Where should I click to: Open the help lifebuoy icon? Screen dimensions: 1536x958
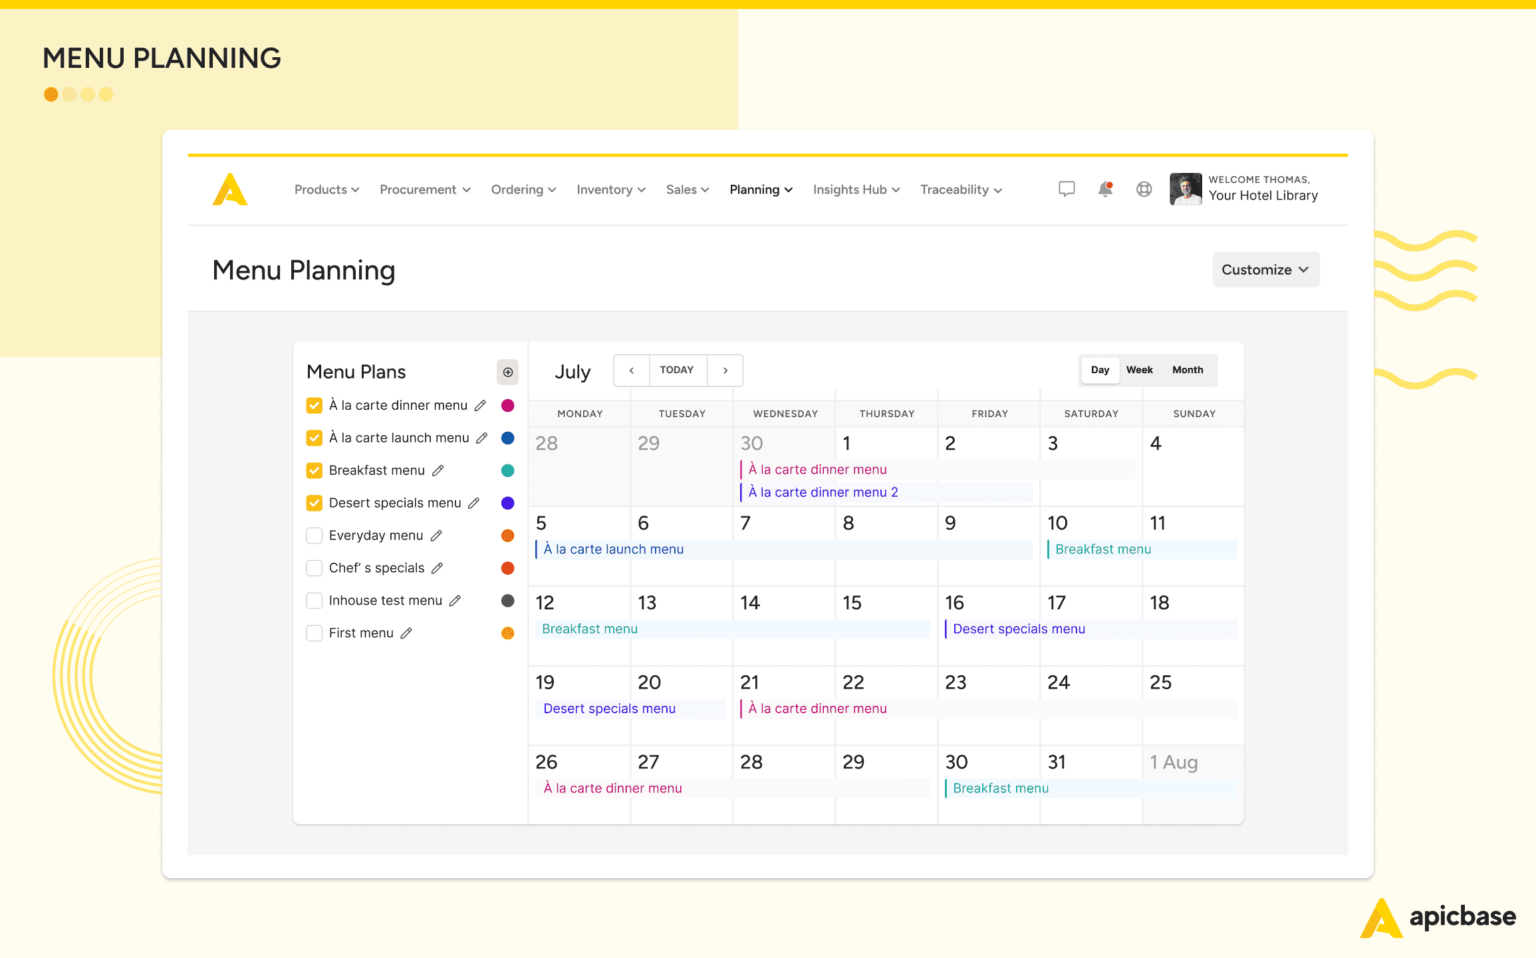(x=1143, y=189)
